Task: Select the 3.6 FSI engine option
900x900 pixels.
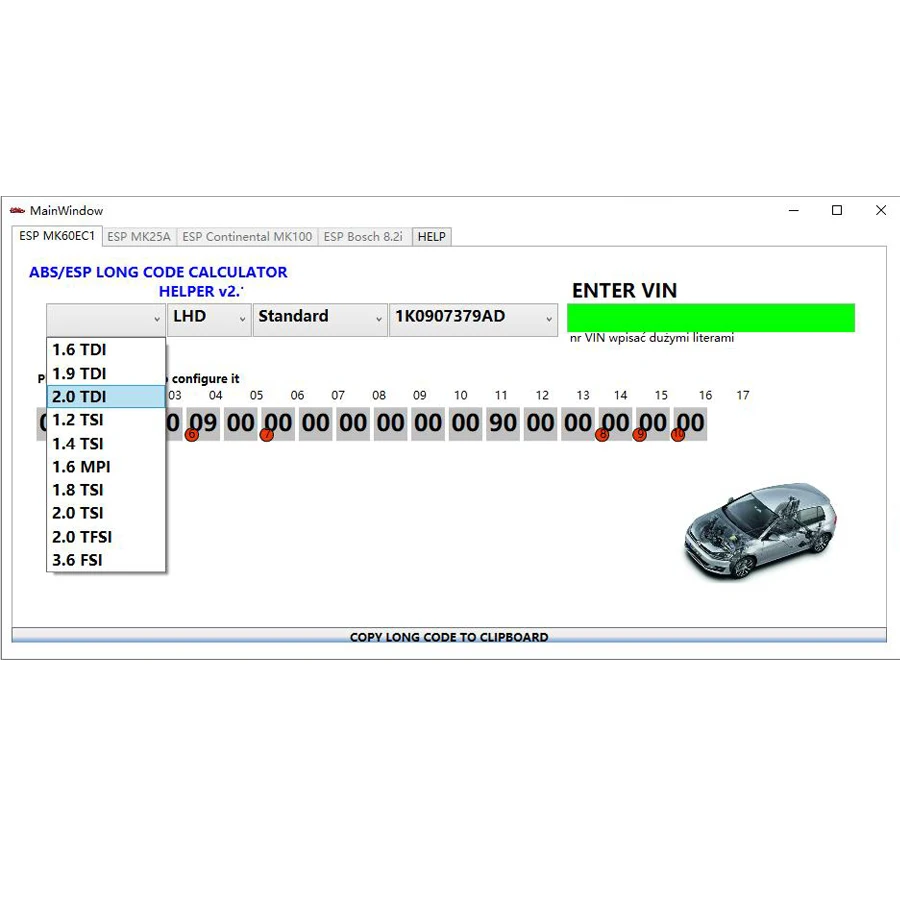Action: (106, 560)
